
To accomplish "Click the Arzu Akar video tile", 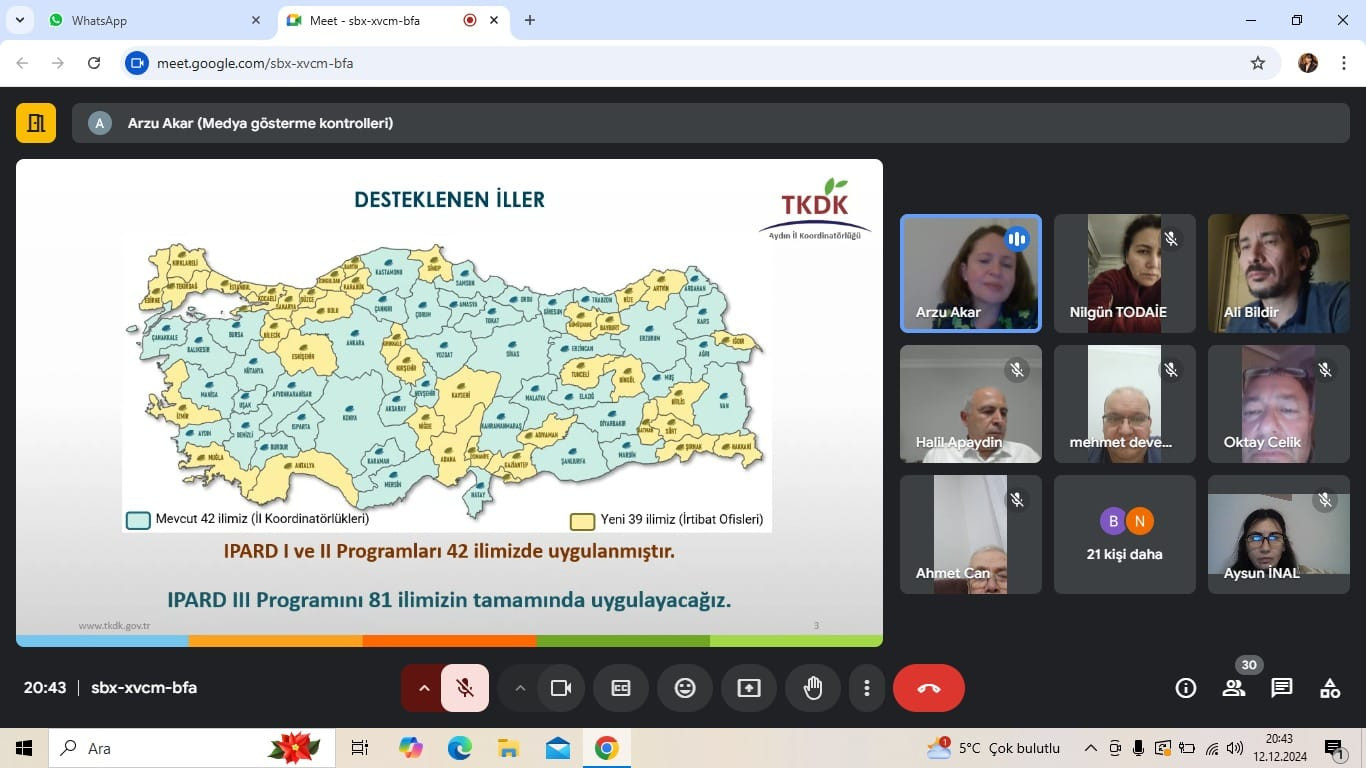I will pyautogui.click(x=970, y=273).
